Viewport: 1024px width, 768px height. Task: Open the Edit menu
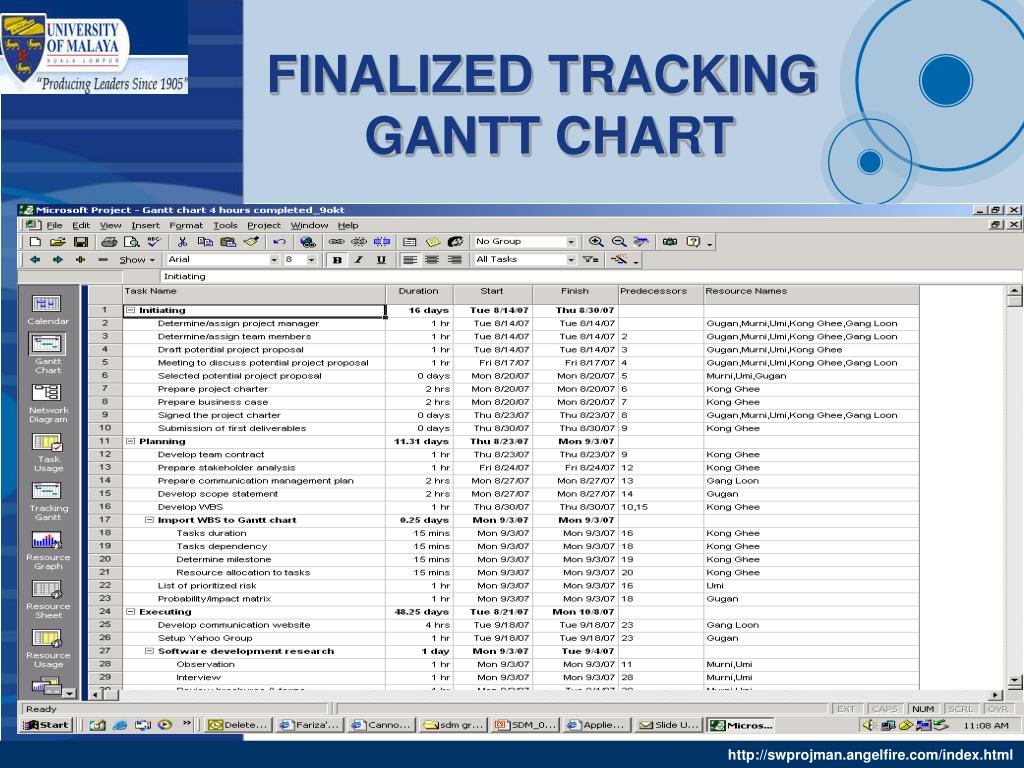pos(81,225)
